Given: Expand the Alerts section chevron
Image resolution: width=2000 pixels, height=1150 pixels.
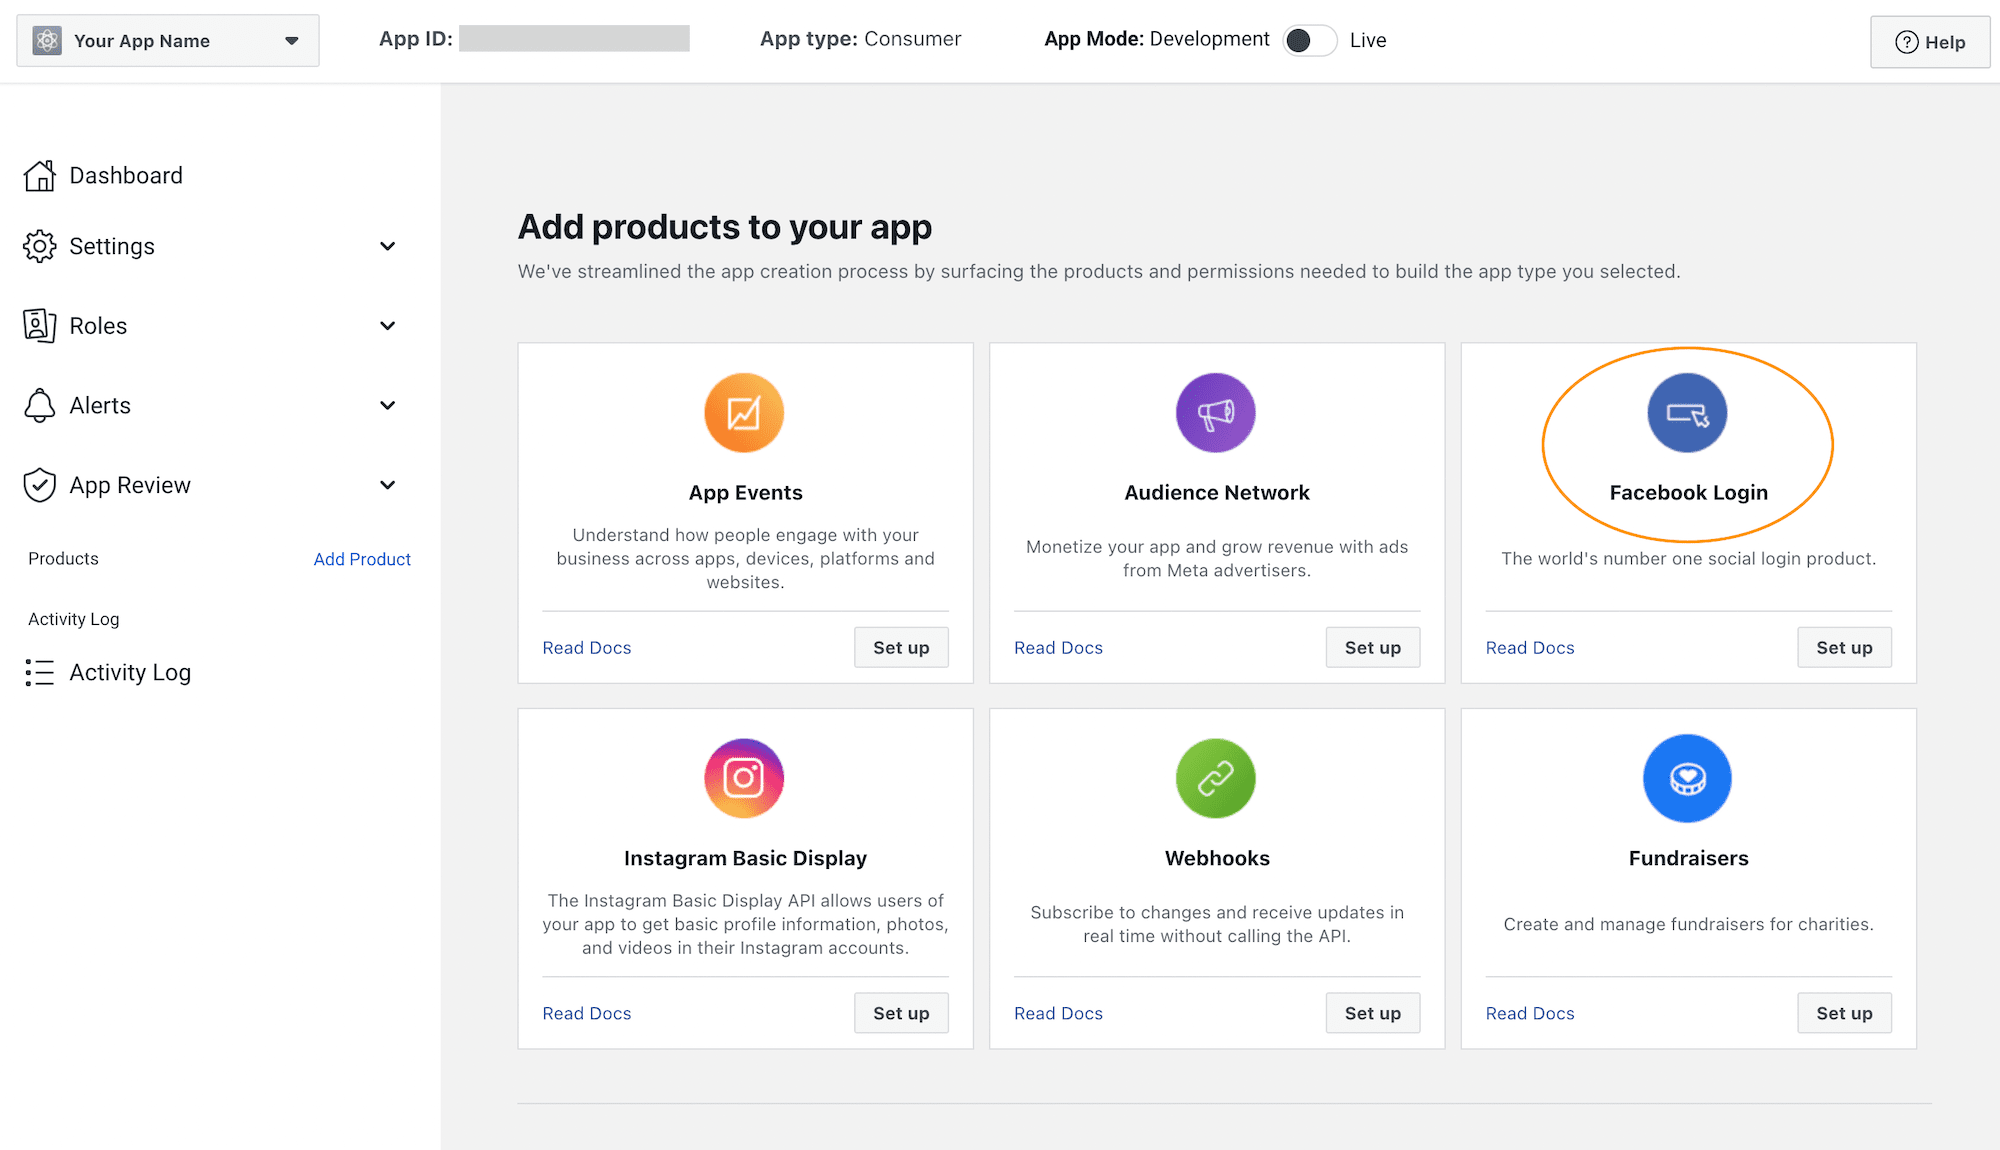Looking at the screenshot, I should (x=388, y=405).
